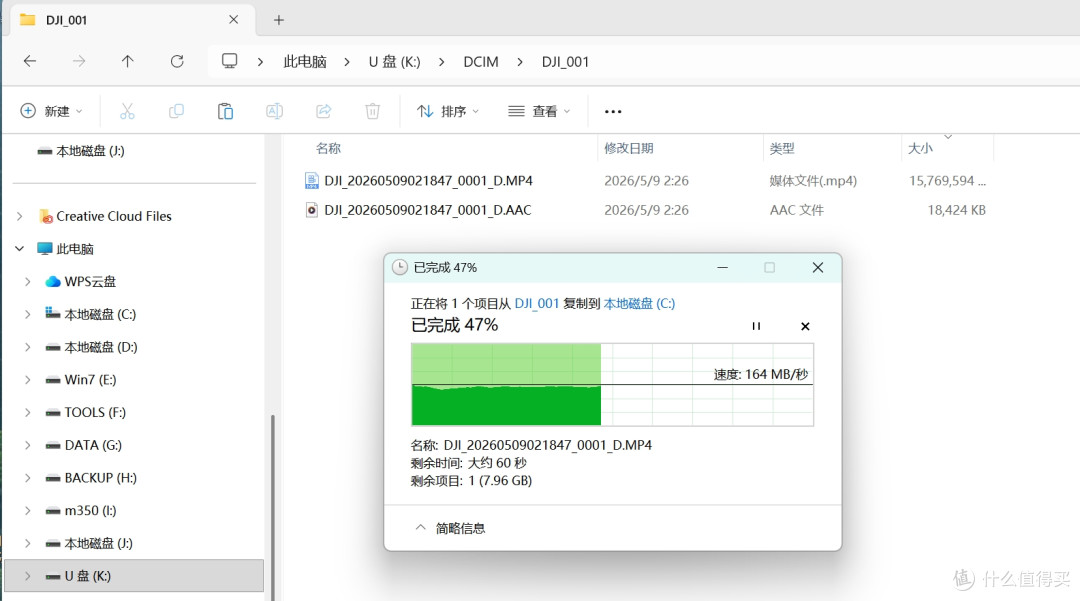Click the Share icon in the toolbar
The image size is (1080, 601).
coord(324,111)
